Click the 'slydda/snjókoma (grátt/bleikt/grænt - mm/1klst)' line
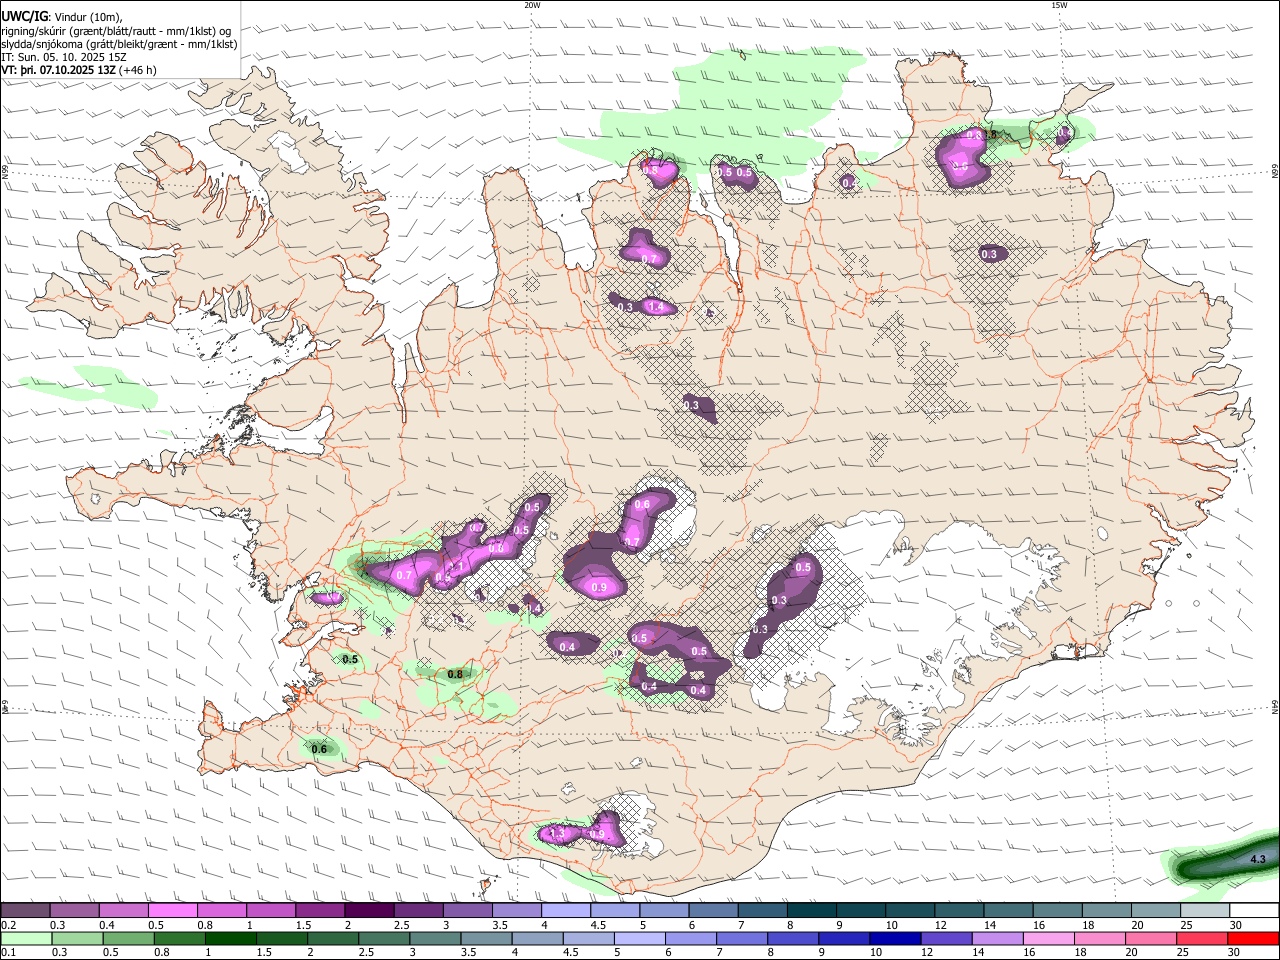This screenshot has width=1280, height=960. click(119, 44)
